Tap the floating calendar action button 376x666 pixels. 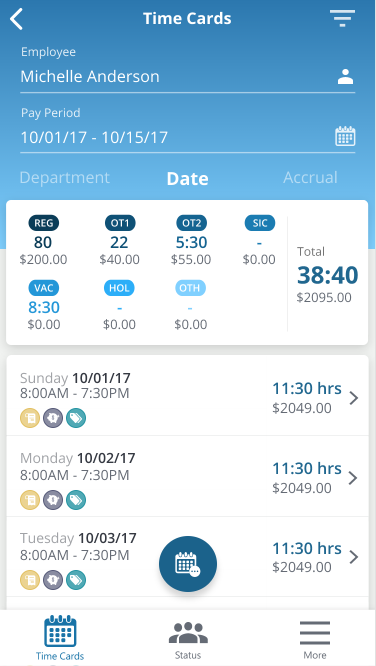(188, 564)
